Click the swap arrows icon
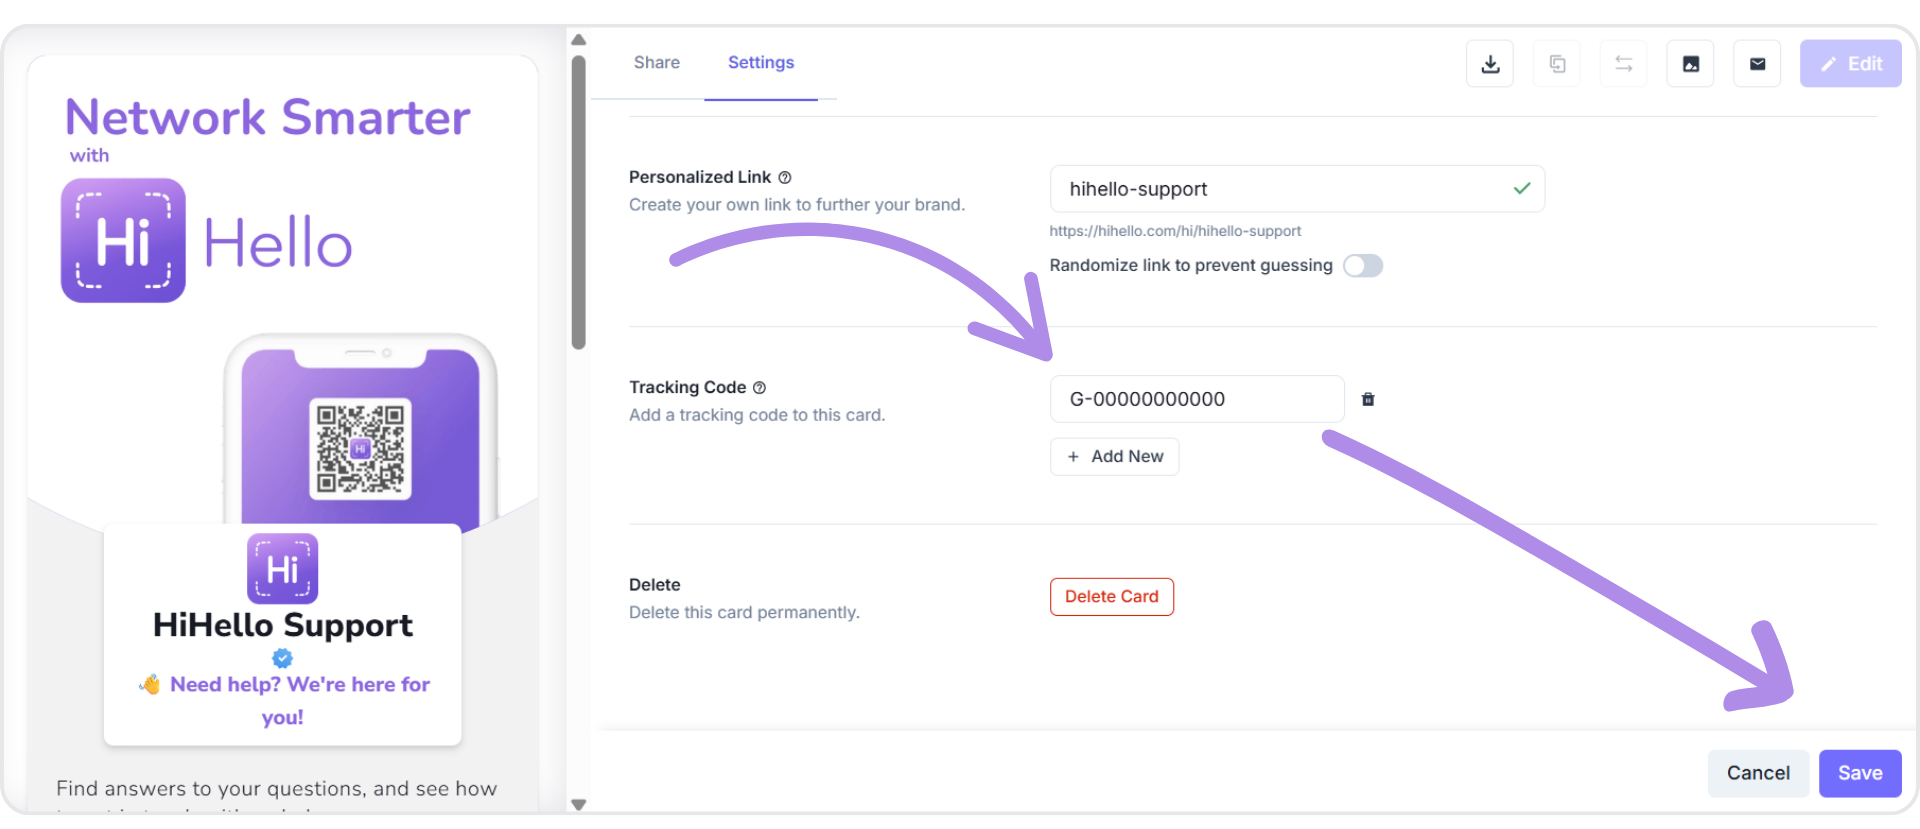1920x829 pixels. (x=1624, y=64)
